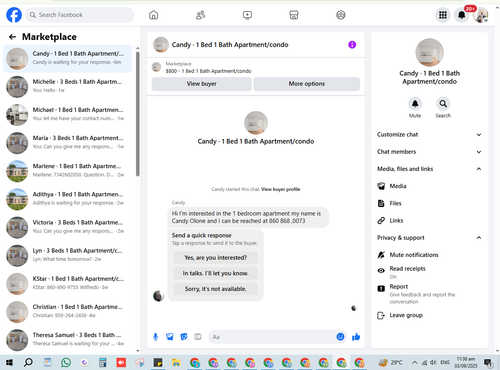Click the More options button
Image resolution: width=500 pixels, height=370 pixels.
pyautogui.click(x=307, y=84)
